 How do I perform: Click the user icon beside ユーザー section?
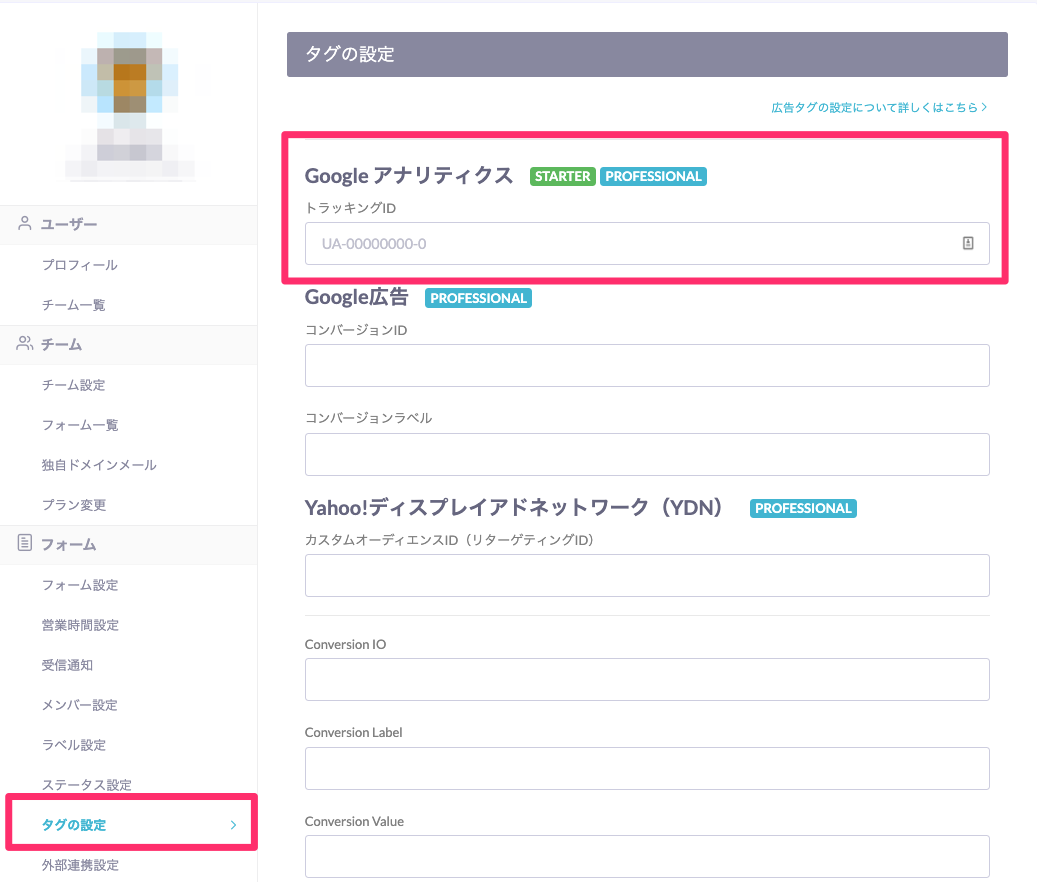pyautogui.click(x=24, y=224)
